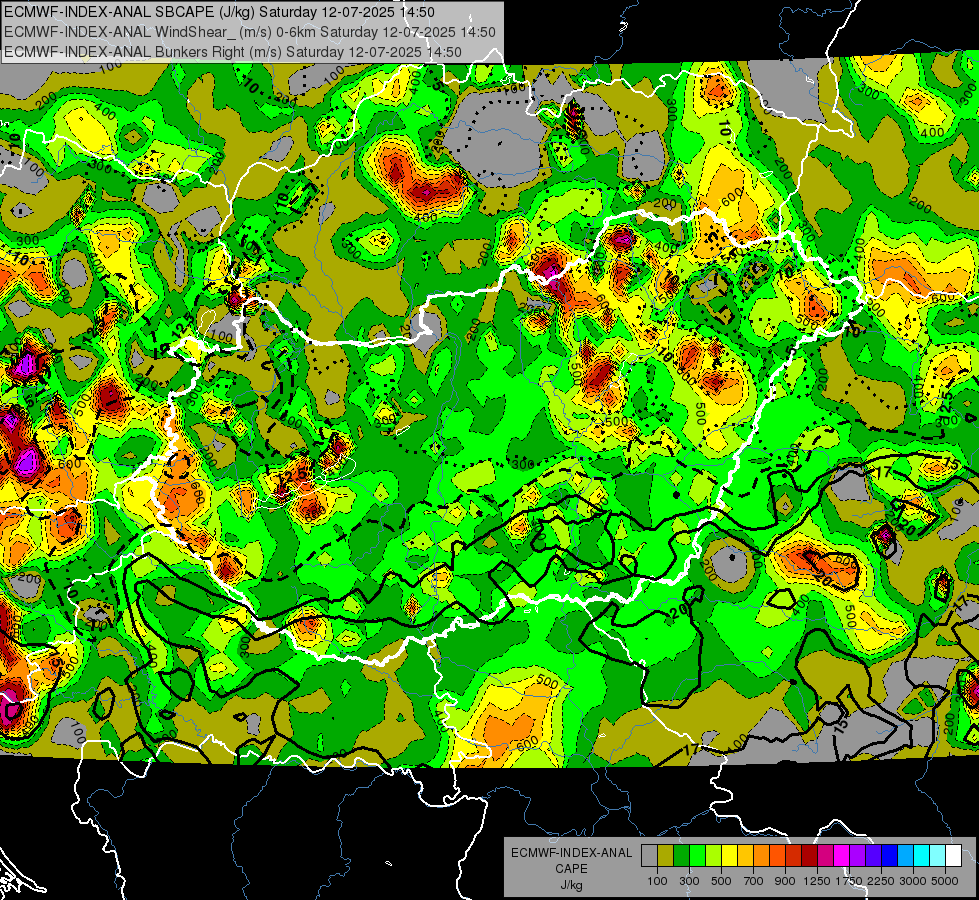
Task: Select the dark red swatch left of 1250
Action: click(809, 856)
